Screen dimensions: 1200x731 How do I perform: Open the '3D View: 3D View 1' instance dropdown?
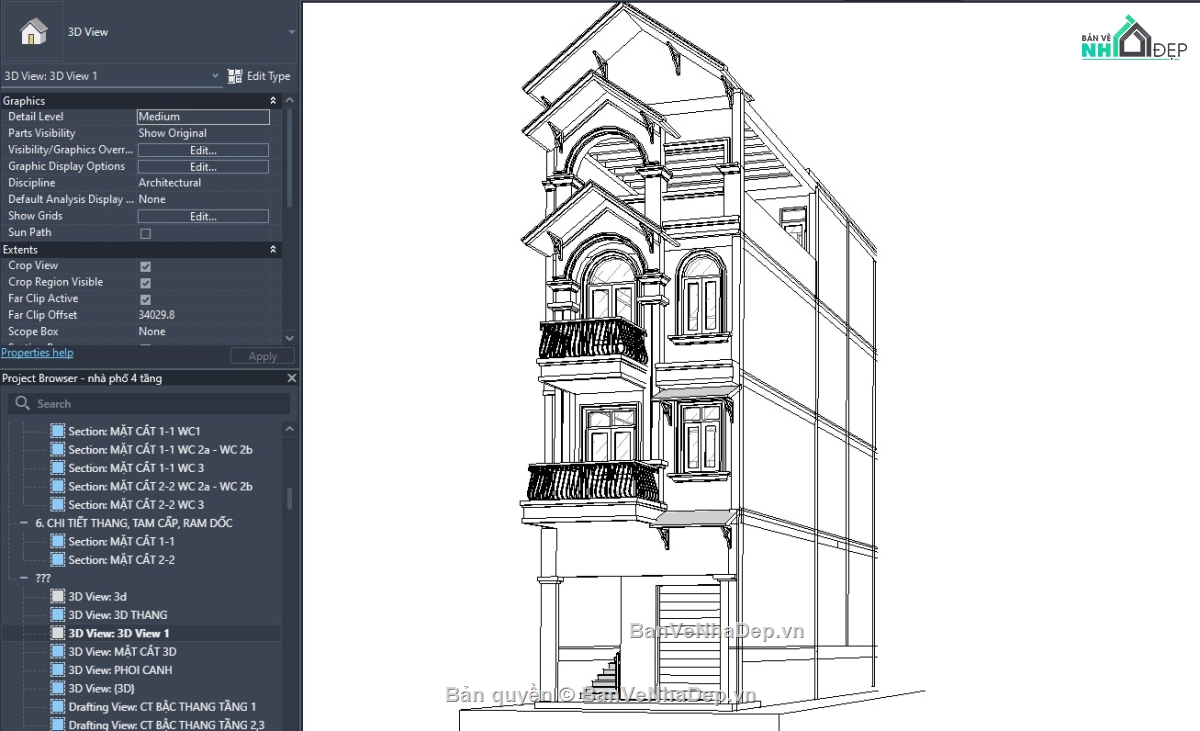point(215,76)
